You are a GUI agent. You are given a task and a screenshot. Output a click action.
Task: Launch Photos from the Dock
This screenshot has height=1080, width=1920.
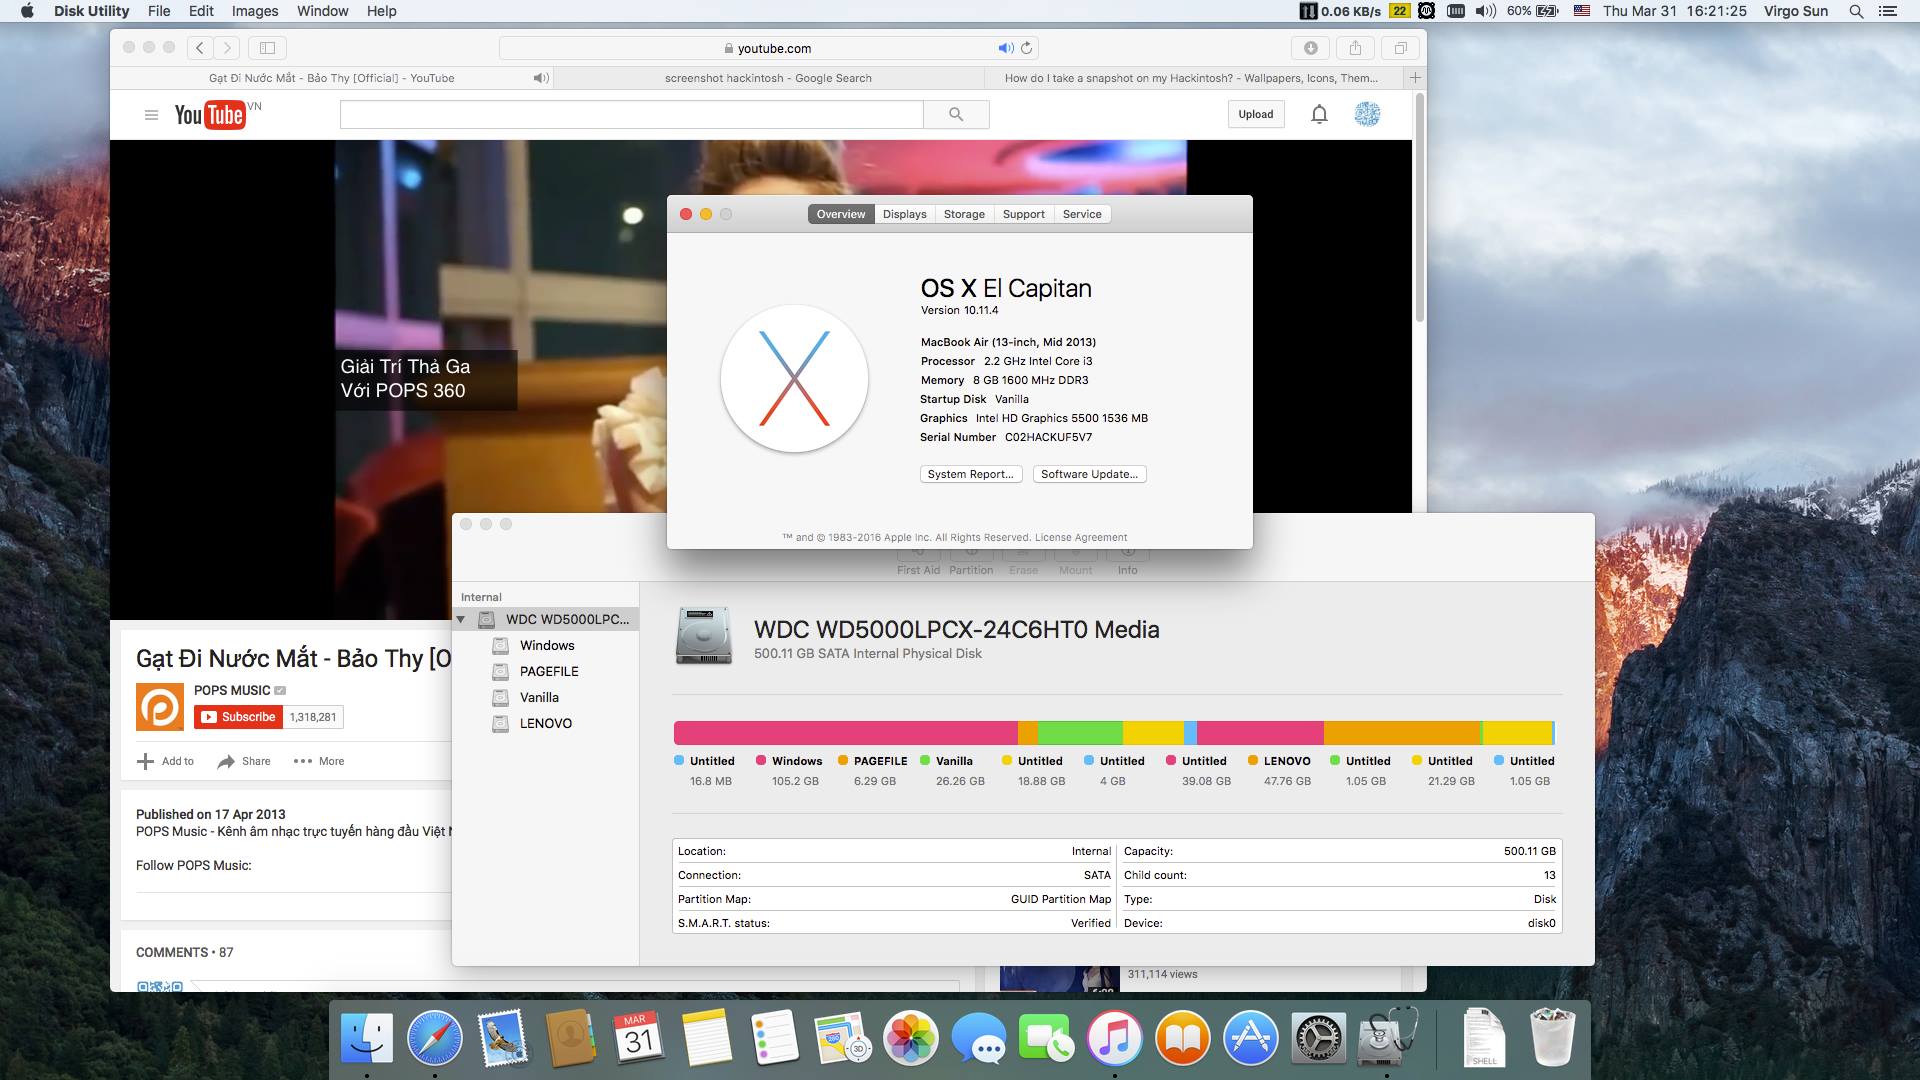(911, 1037)
